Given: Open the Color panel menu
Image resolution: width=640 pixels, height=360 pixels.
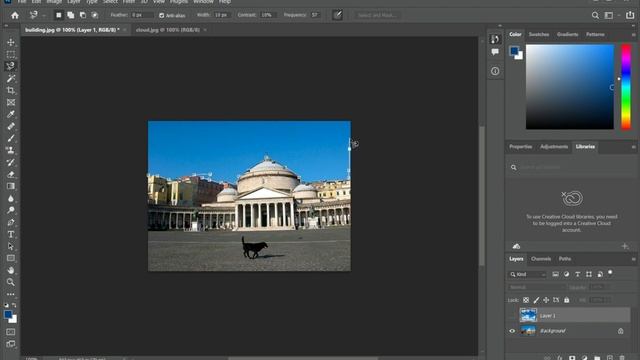Looking at the screenshot, I should point(633,35).
